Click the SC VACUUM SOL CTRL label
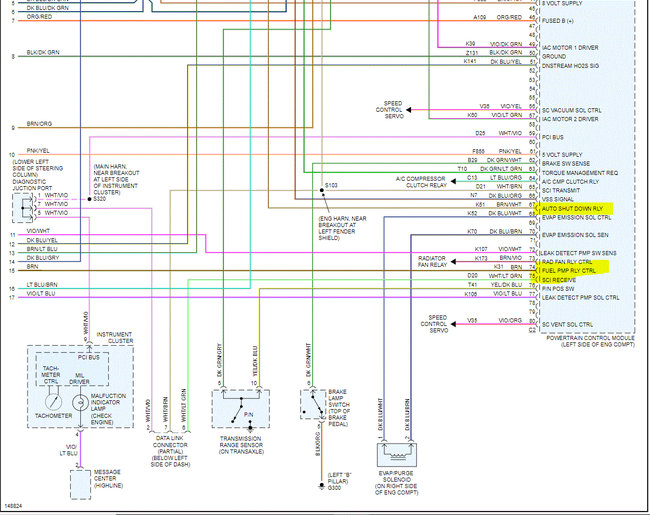The image size is (650, 515). pyautogui.click(x=572, y=110)
